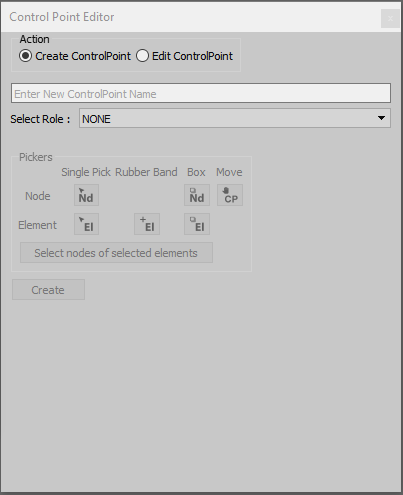Open the Select Role dropdown
The width and height of the screenshot is (403, 495).
[x=235, y=118]
